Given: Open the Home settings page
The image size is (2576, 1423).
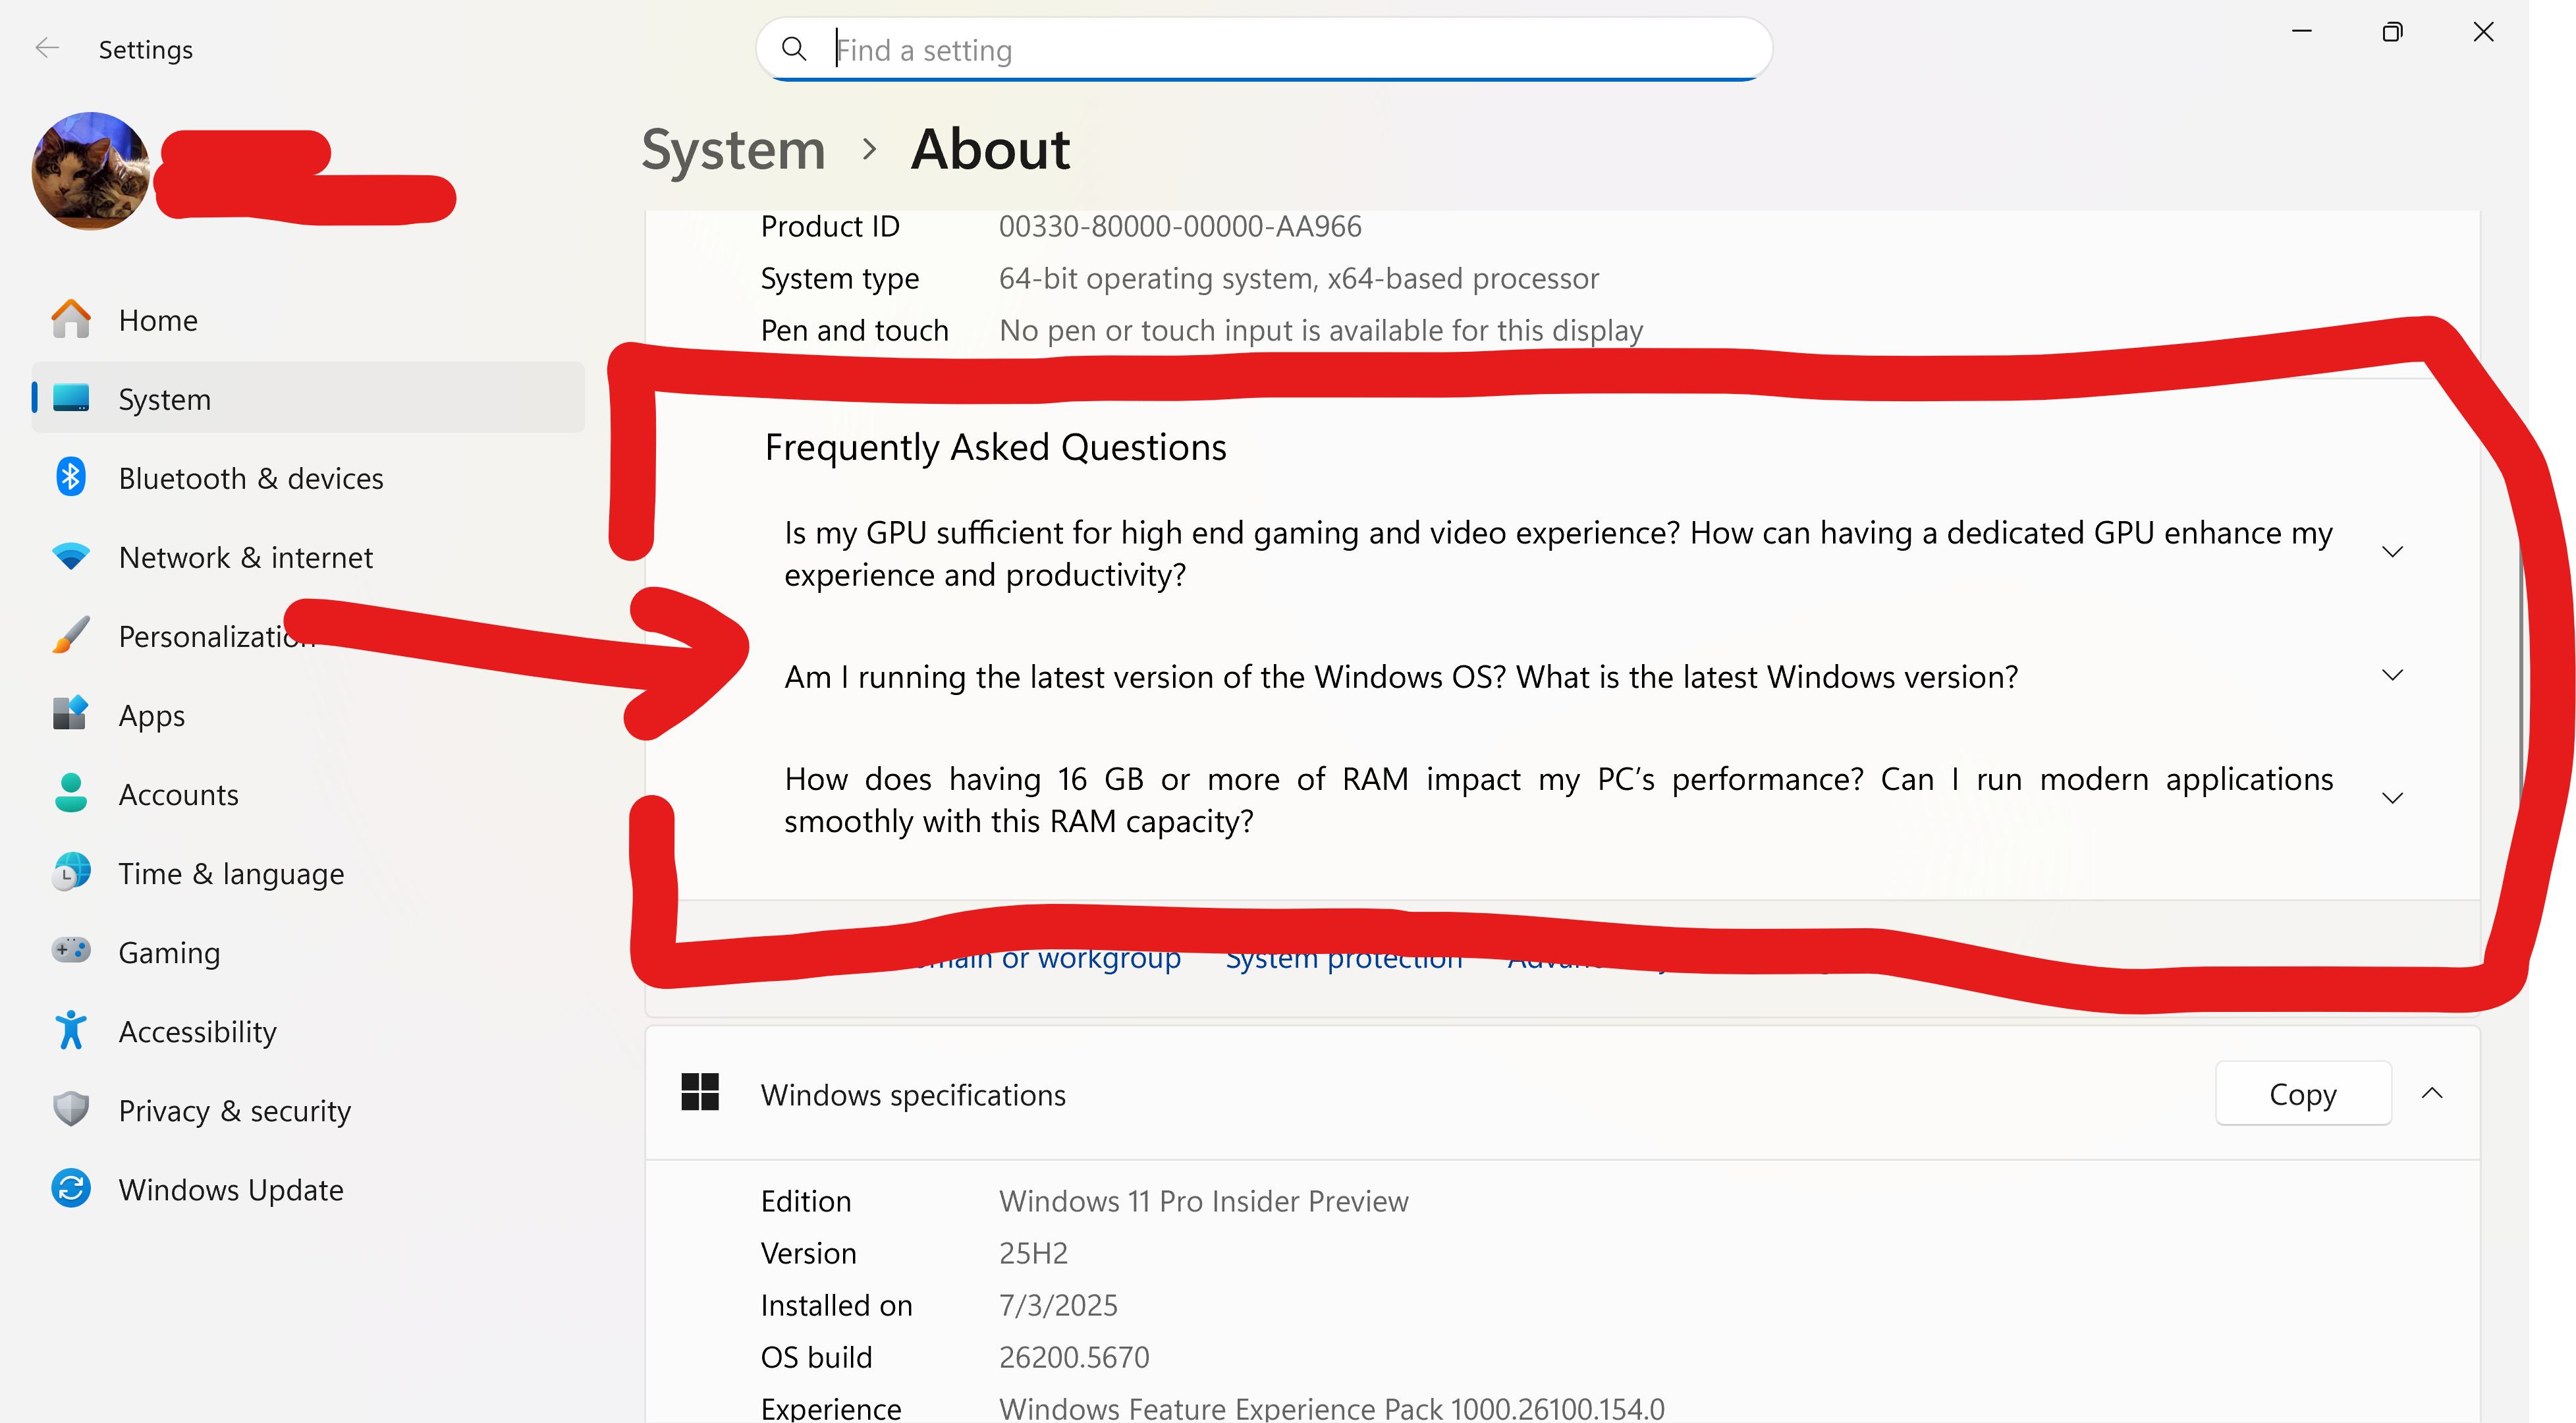Looking at the screenshot, I should coord(308,320).
